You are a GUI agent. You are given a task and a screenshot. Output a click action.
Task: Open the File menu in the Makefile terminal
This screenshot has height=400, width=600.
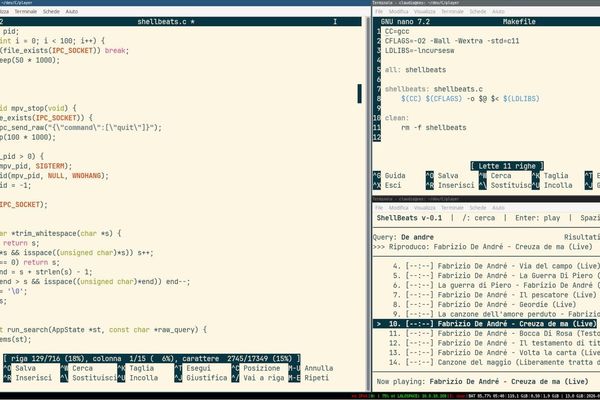pos(379,11)
